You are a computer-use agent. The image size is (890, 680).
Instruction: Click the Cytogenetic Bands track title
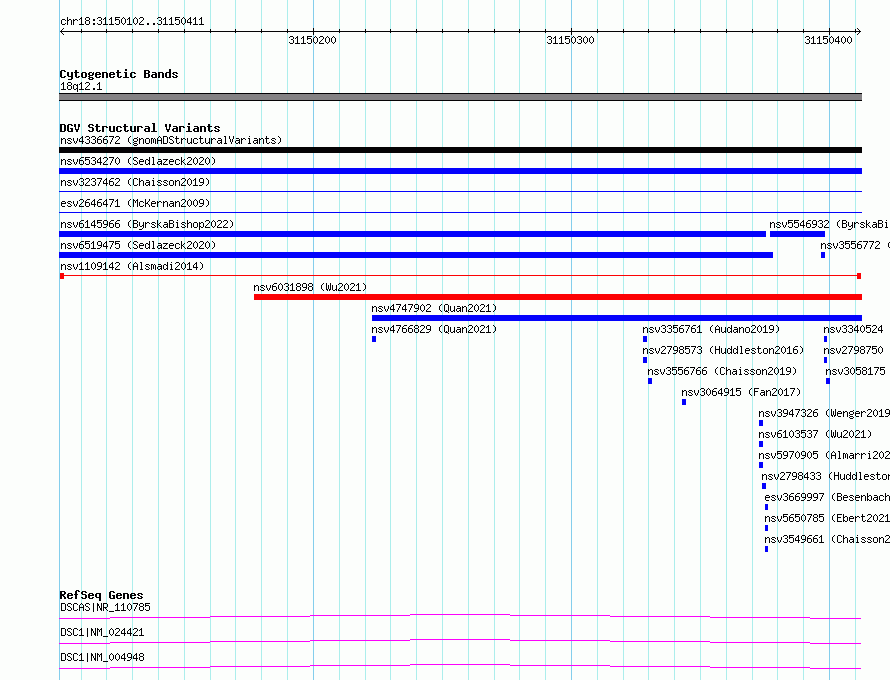(119, 74)
